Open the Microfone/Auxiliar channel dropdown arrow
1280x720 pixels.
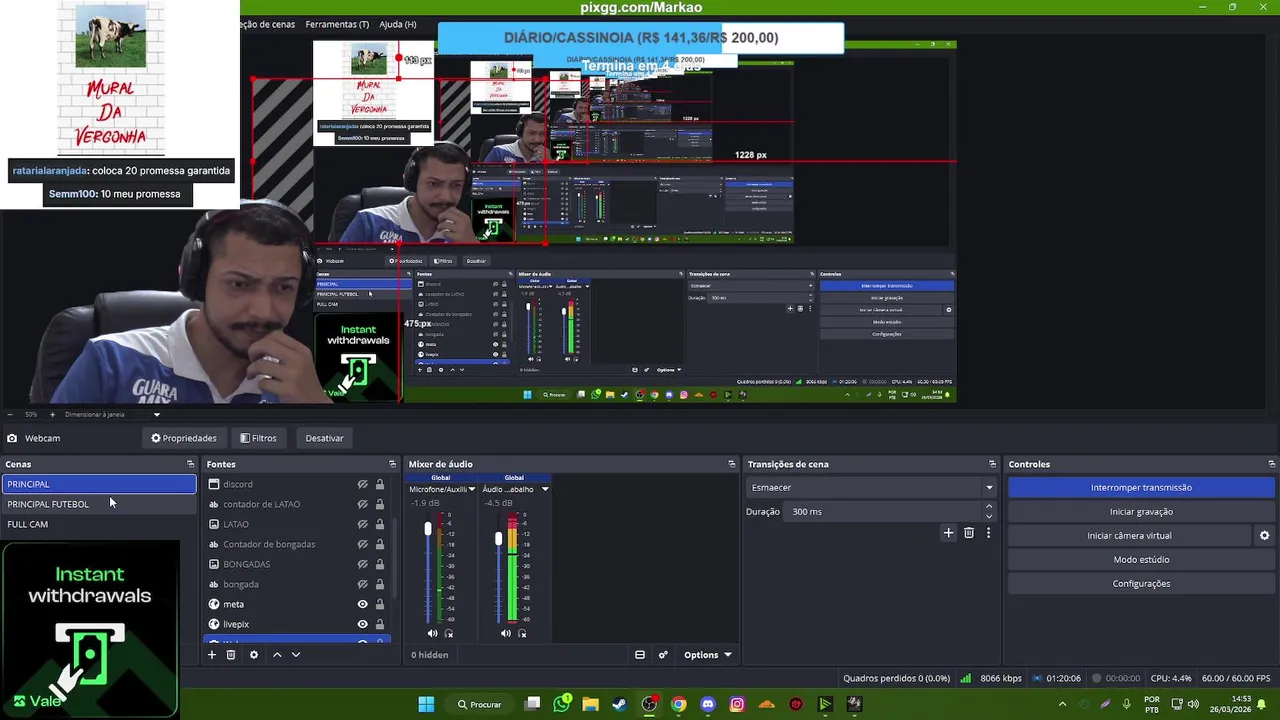click(471, 489)
